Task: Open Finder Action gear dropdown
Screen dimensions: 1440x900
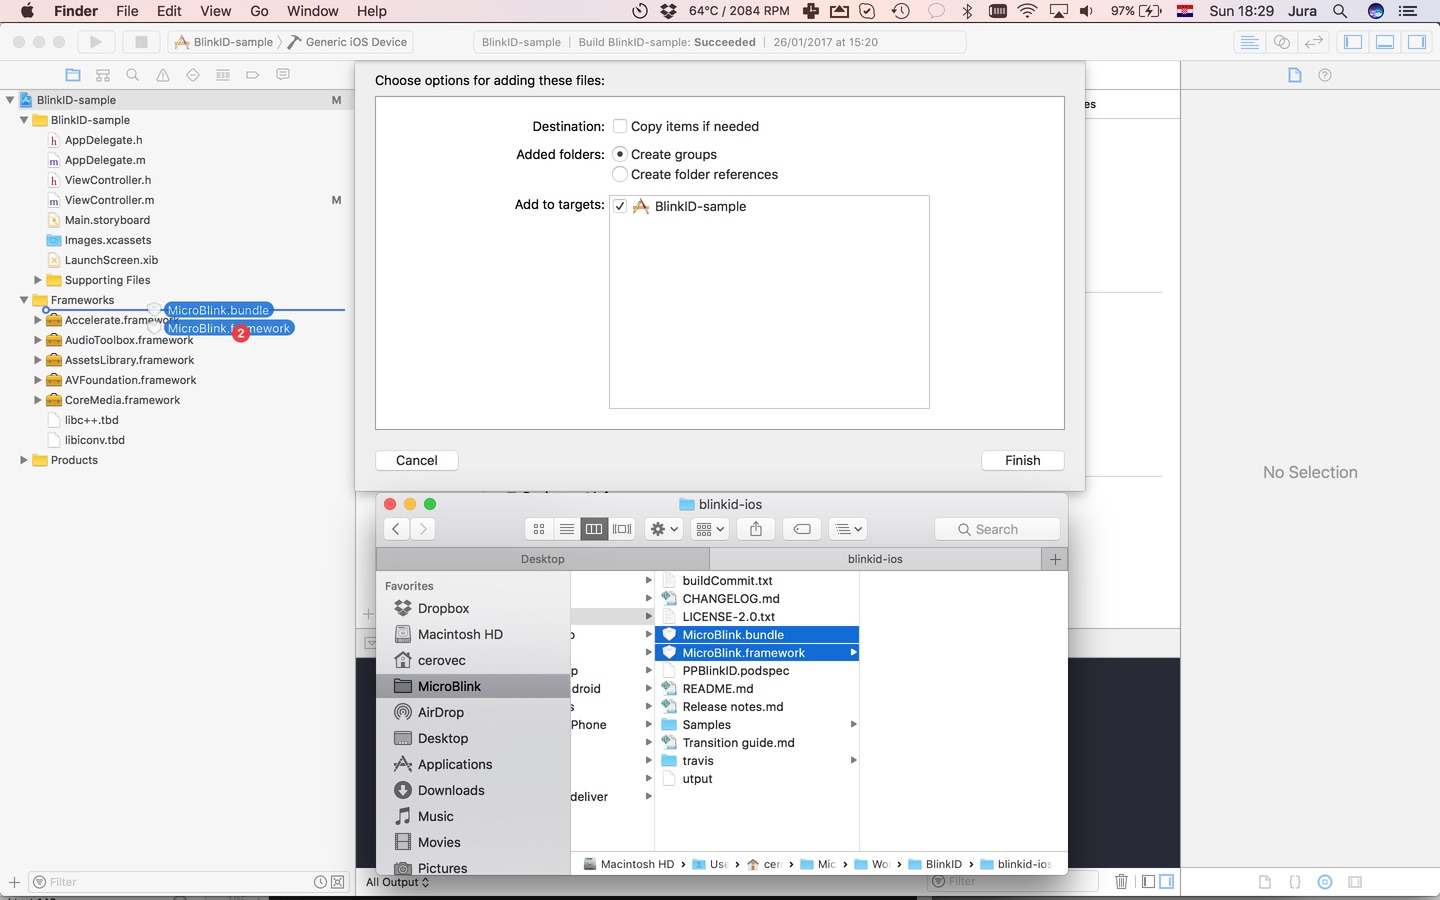Action: click(x=664, y=529)
